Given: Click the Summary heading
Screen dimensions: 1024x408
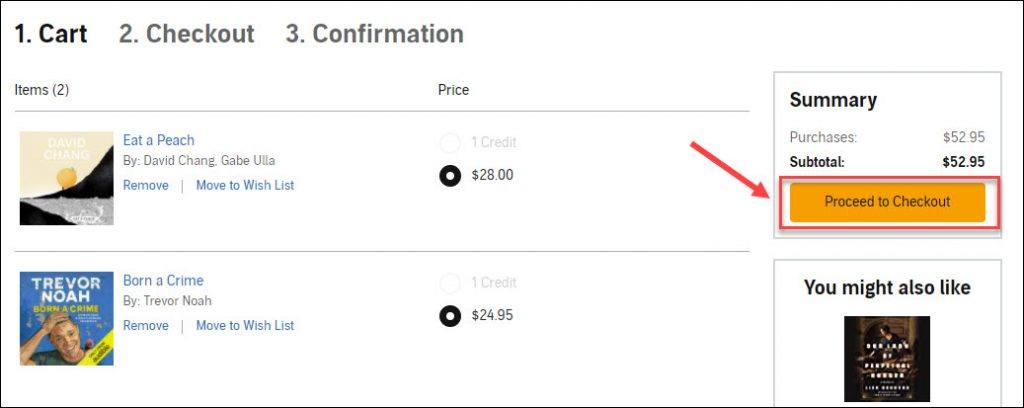Looking at the screenshot, I should [833, 101].
